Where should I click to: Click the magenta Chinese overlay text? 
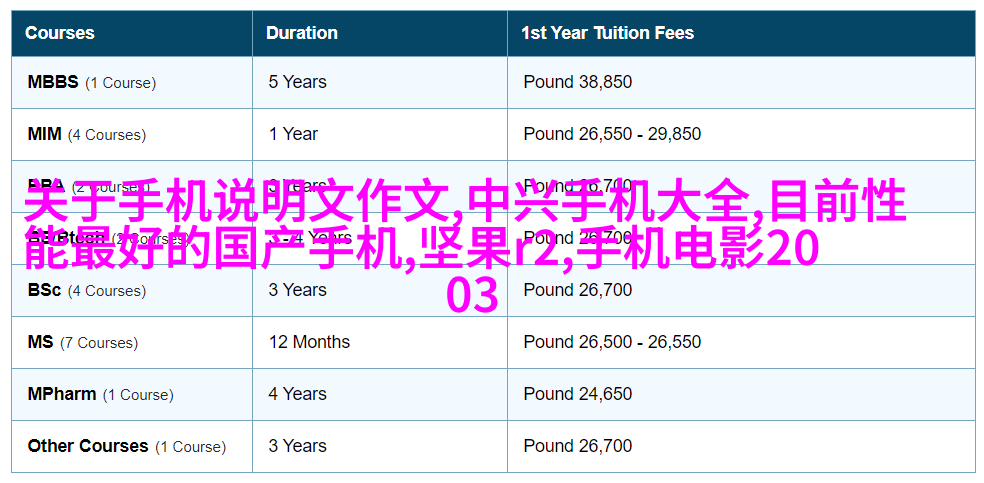[466, 245]
